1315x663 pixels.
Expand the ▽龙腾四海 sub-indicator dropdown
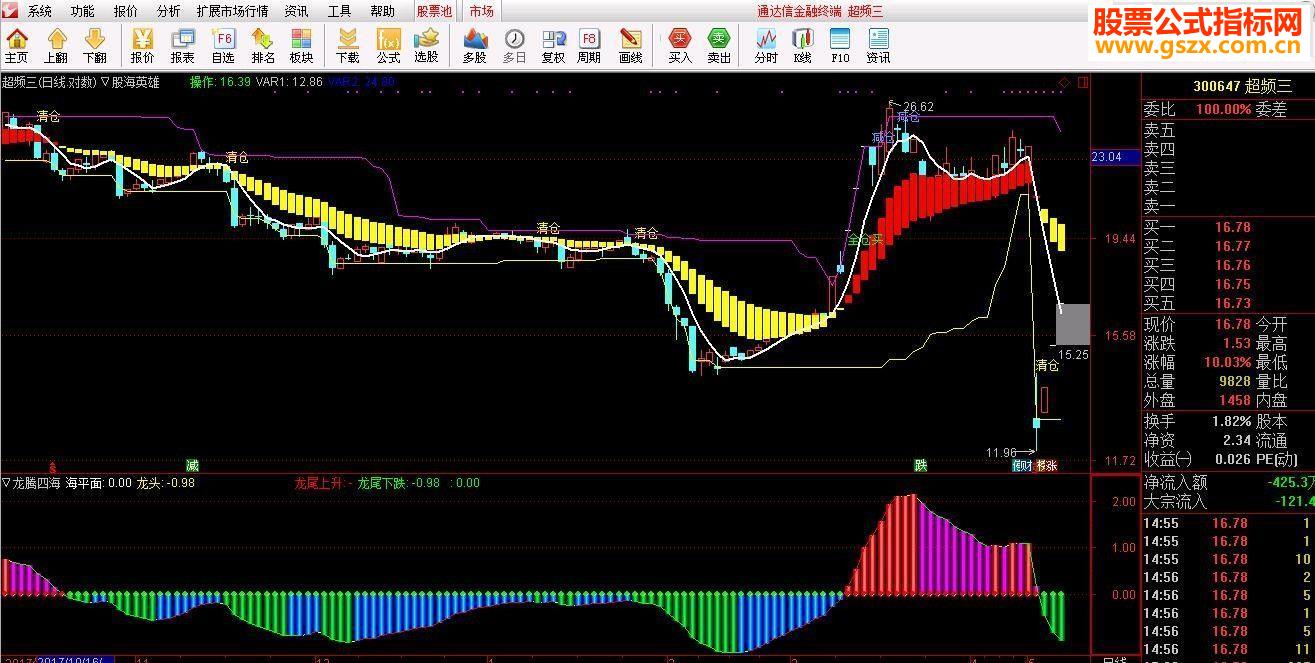pos(32,483)
